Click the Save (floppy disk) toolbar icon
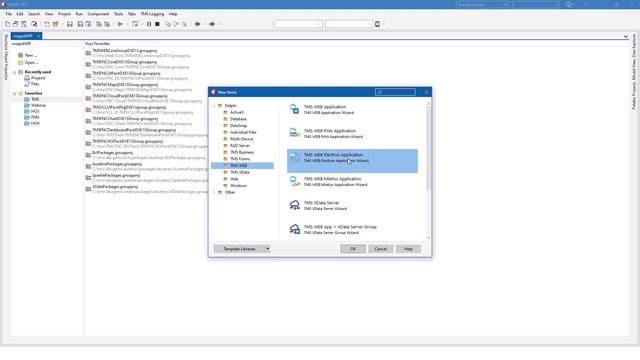Viewport: 640px width, 360px height. point(70,24)
